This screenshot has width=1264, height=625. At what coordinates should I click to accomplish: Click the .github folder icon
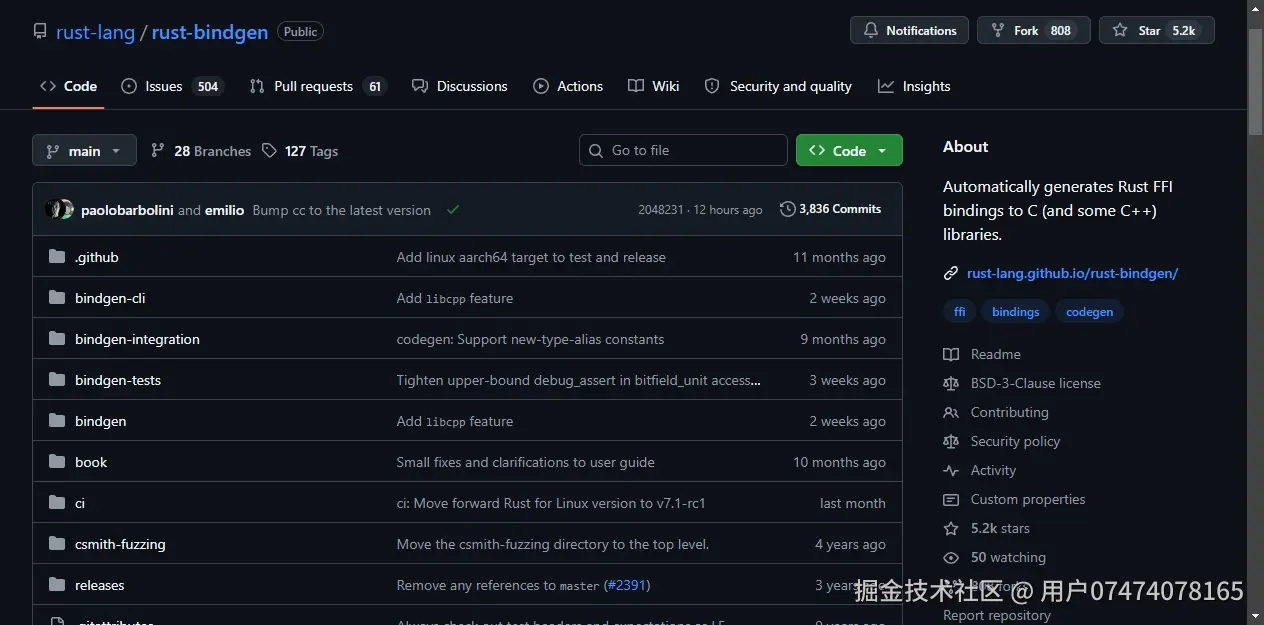tap(57, 257)
